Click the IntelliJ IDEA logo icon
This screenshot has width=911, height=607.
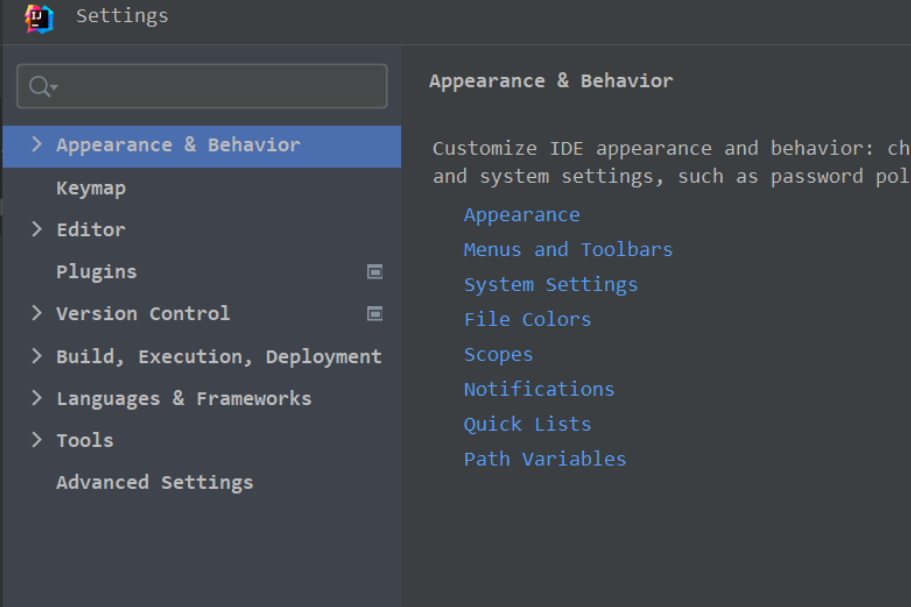point(39,17)
